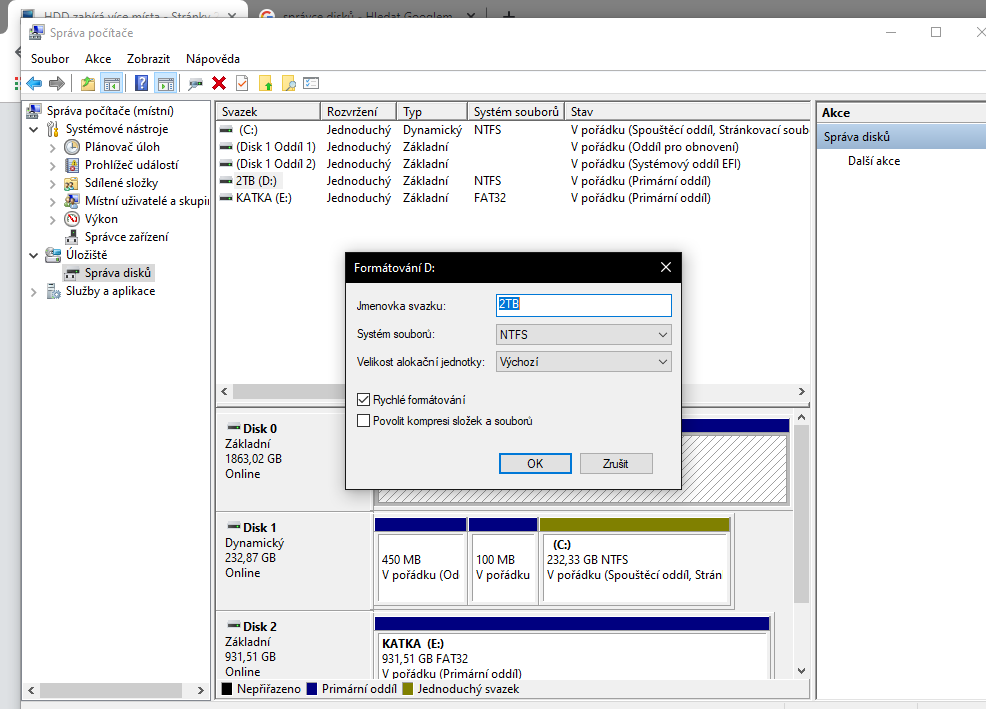This screenshot has height=709, width=986.
Task: Open the Systém souborů NTFS dropdown
Action: point(583,335)
